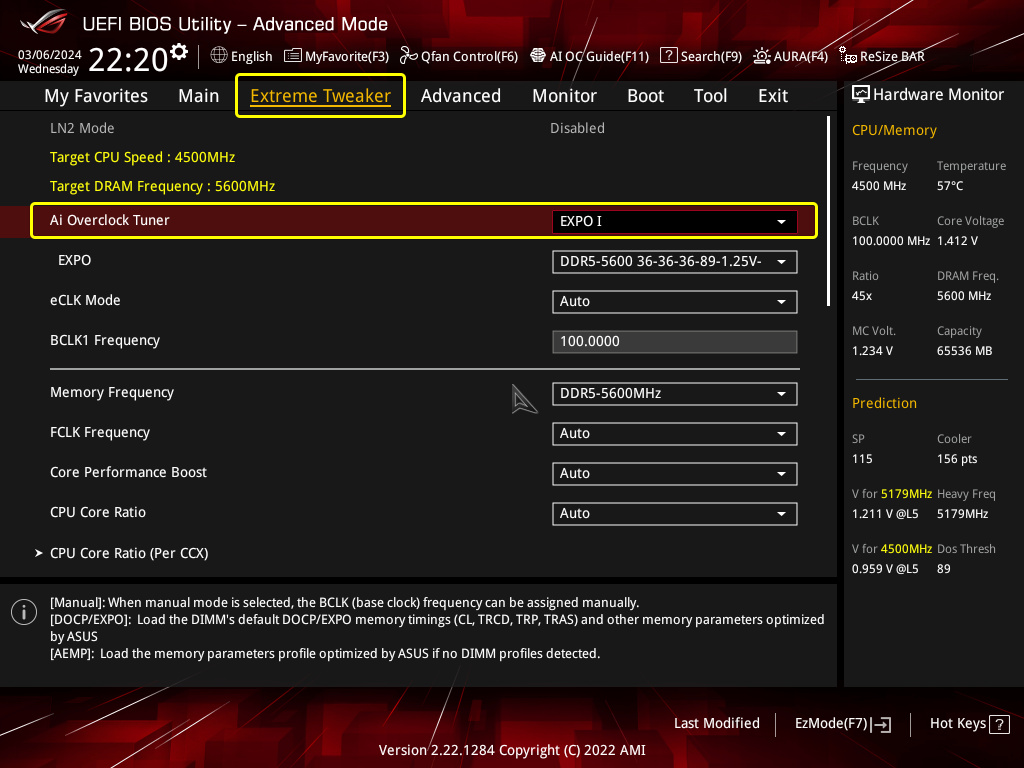Click the Hot Keys question mark icon

click(999, 724)
